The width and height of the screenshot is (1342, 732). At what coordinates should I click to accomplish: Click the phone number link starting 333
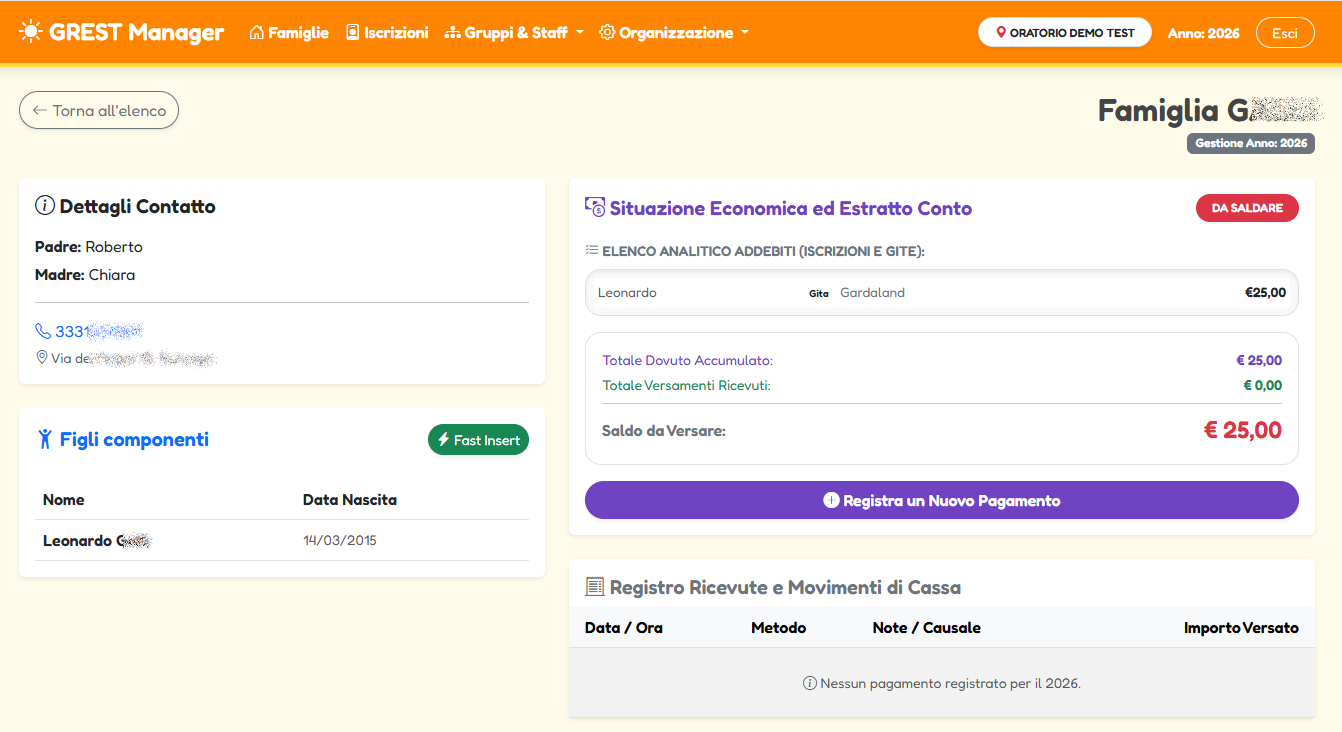tap(98, 331)
